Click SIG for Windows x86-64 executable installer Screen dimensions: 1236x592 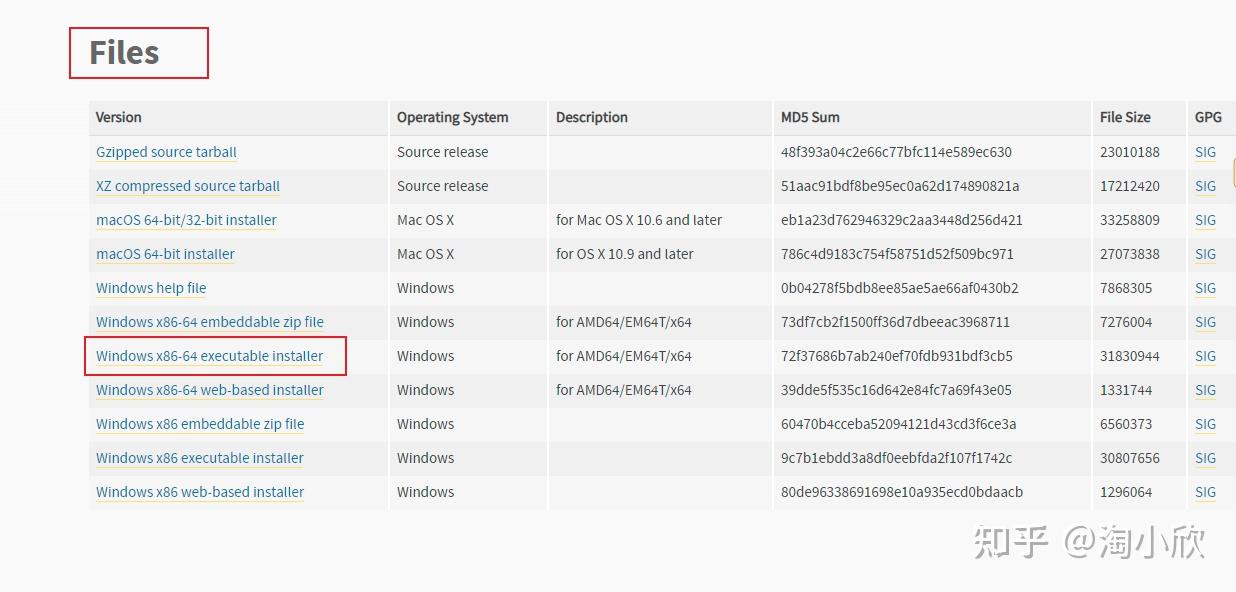click(1204, 356)
